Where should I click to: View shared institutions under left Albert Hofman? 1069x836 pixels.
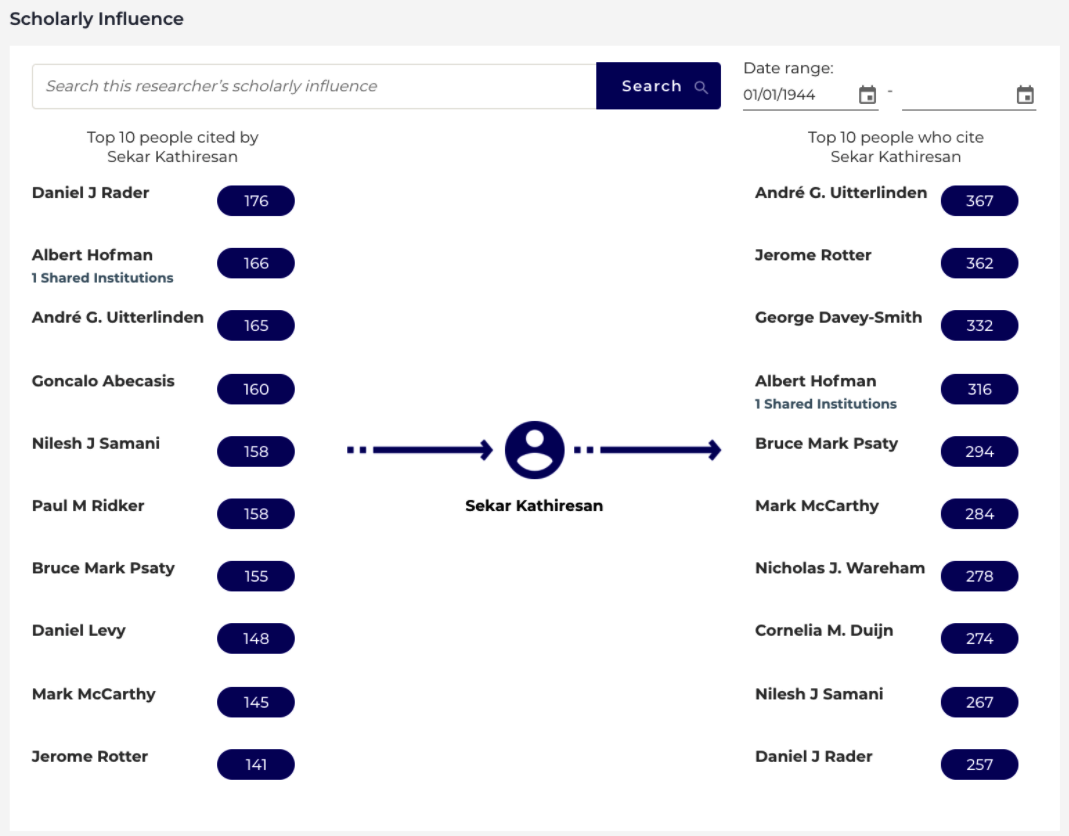pos(102,278)
